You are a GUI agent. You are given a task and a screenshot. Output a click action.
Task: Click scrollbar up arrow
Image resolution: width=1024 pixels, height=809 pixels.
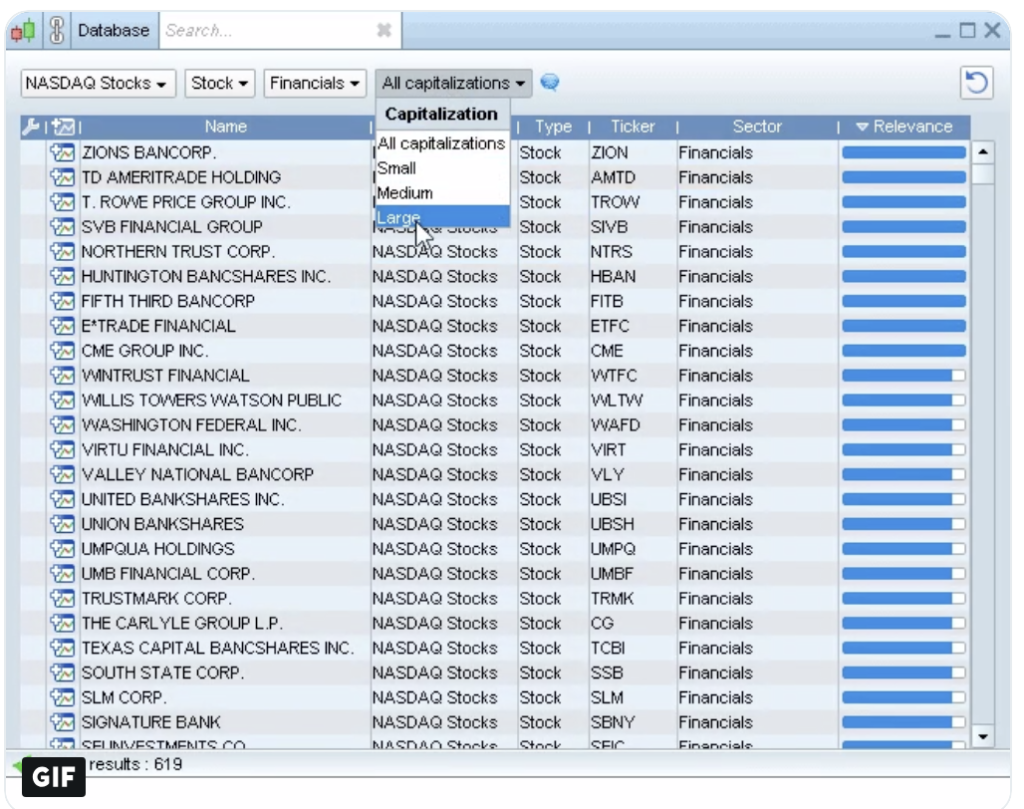click(983, 153)
